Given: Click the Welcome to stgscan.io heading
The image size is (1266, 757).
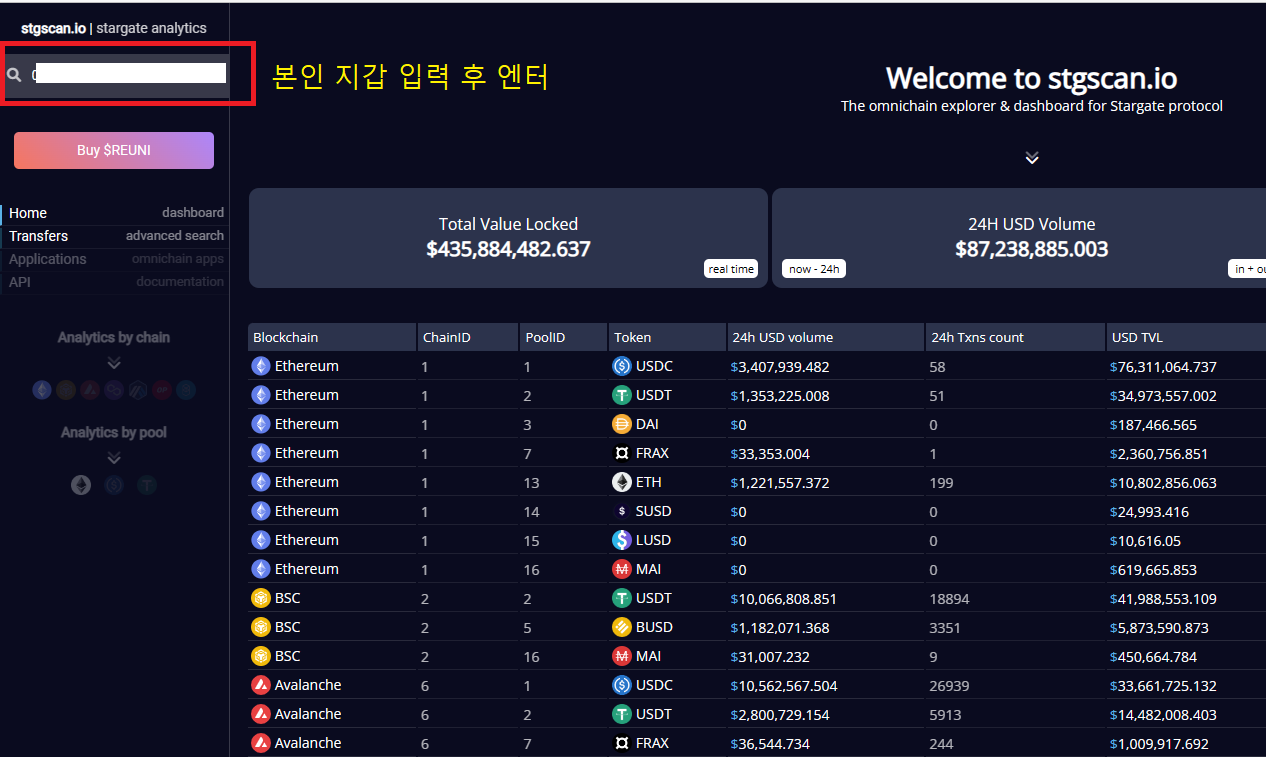Looking at the screenshot, I should (1031, 78).
